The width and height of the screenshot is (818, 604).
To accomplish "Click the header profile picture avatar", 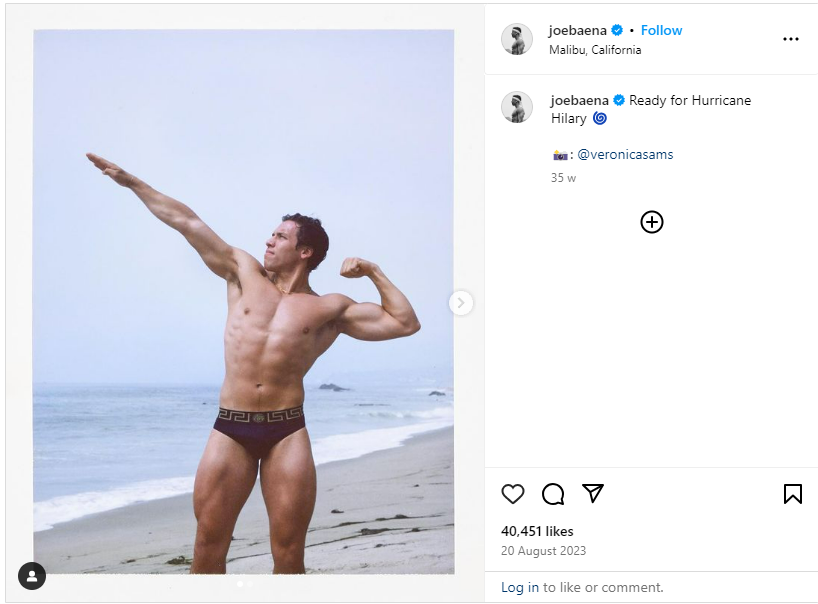I will [x=517, y=39].
